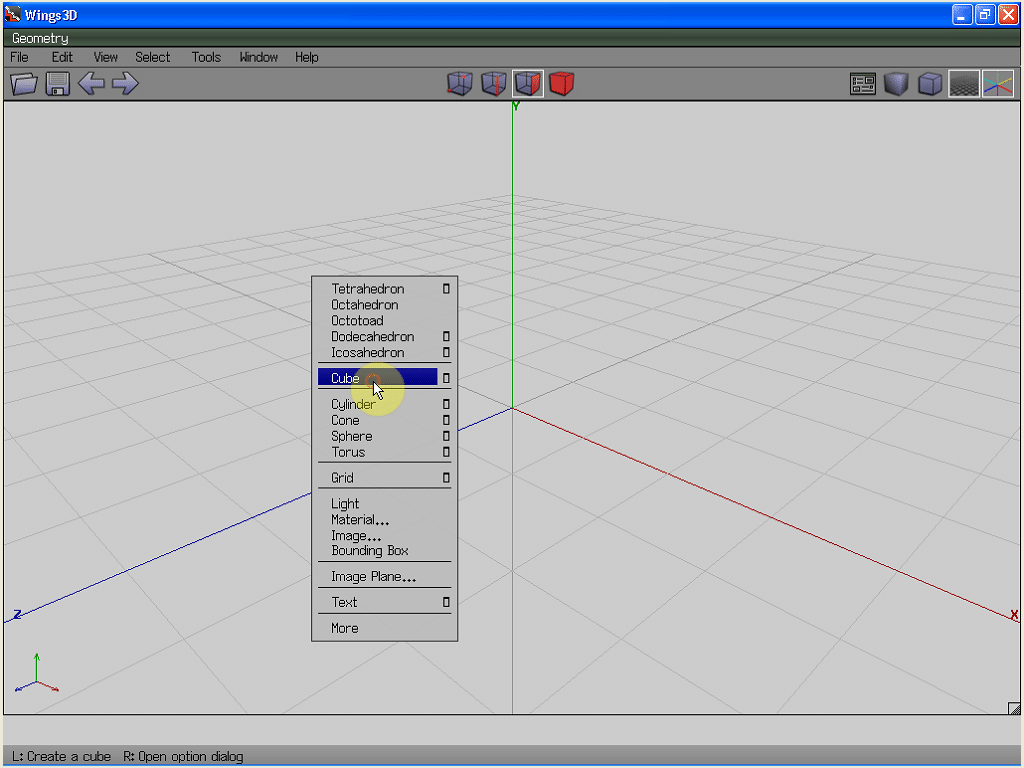Screen dimensions: 1024x768
Task: Switch to face selection mode cube icon
Action: [x=527, y=84]
